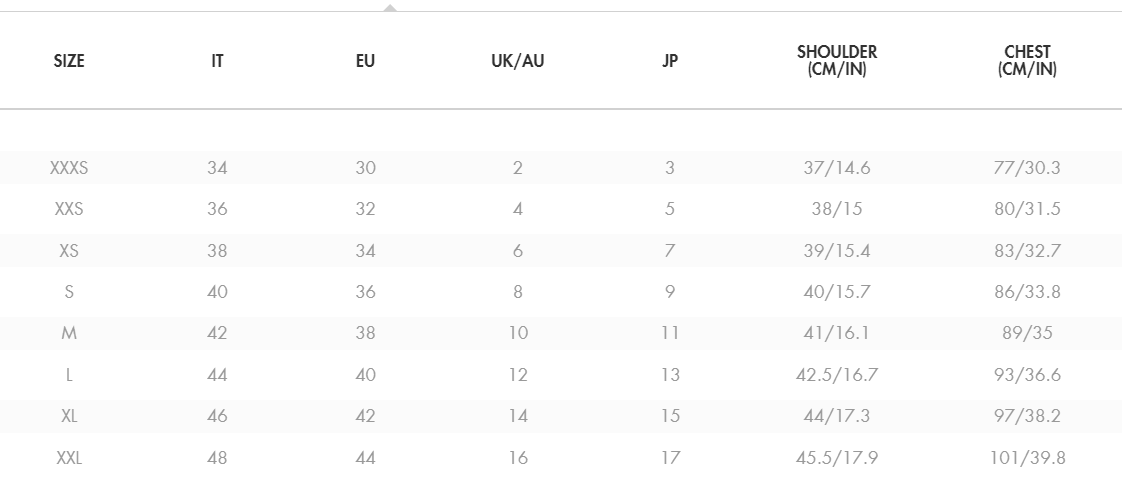The width and height of the screenshot is (1122, 493).
Task: Select the XXXS size row label
Action: click(x=69, y=168)
